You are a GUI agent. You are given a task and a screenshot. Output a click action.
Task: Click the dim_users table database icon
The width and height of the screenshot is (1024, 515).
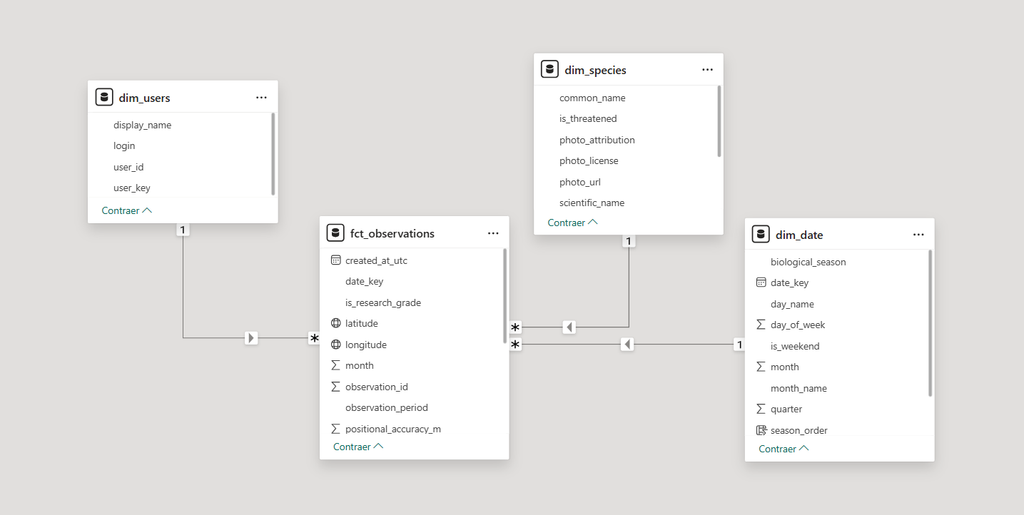[104, 97]
